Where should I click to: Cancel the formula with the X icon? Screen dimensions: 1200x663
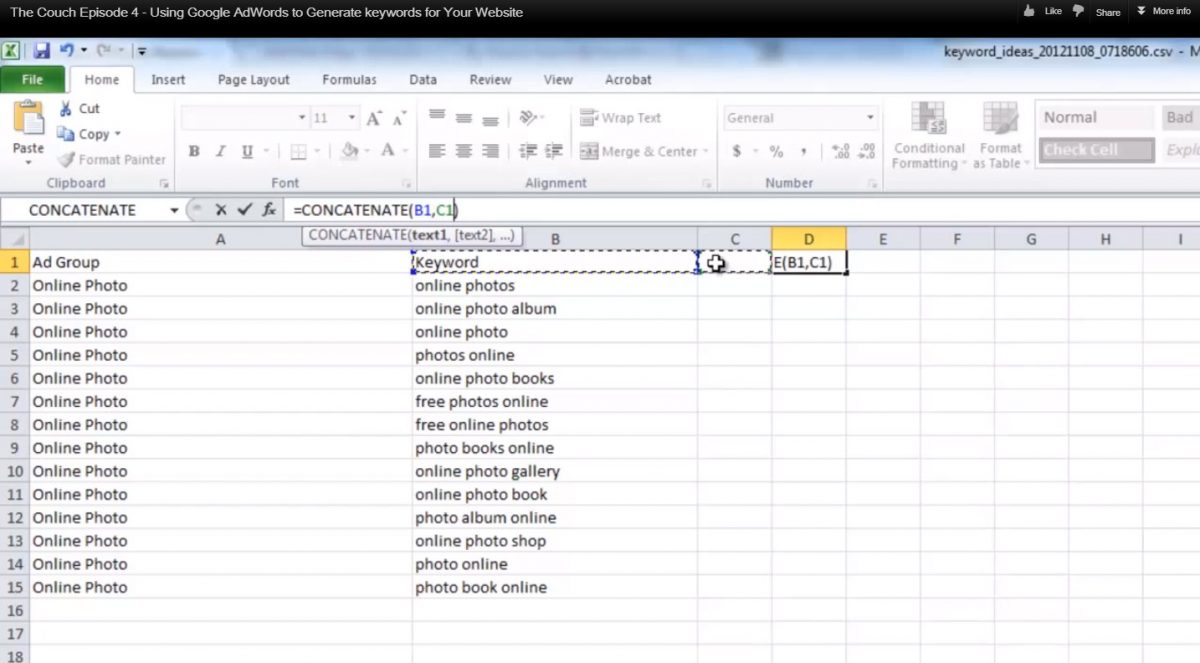[x=220, y=210]
